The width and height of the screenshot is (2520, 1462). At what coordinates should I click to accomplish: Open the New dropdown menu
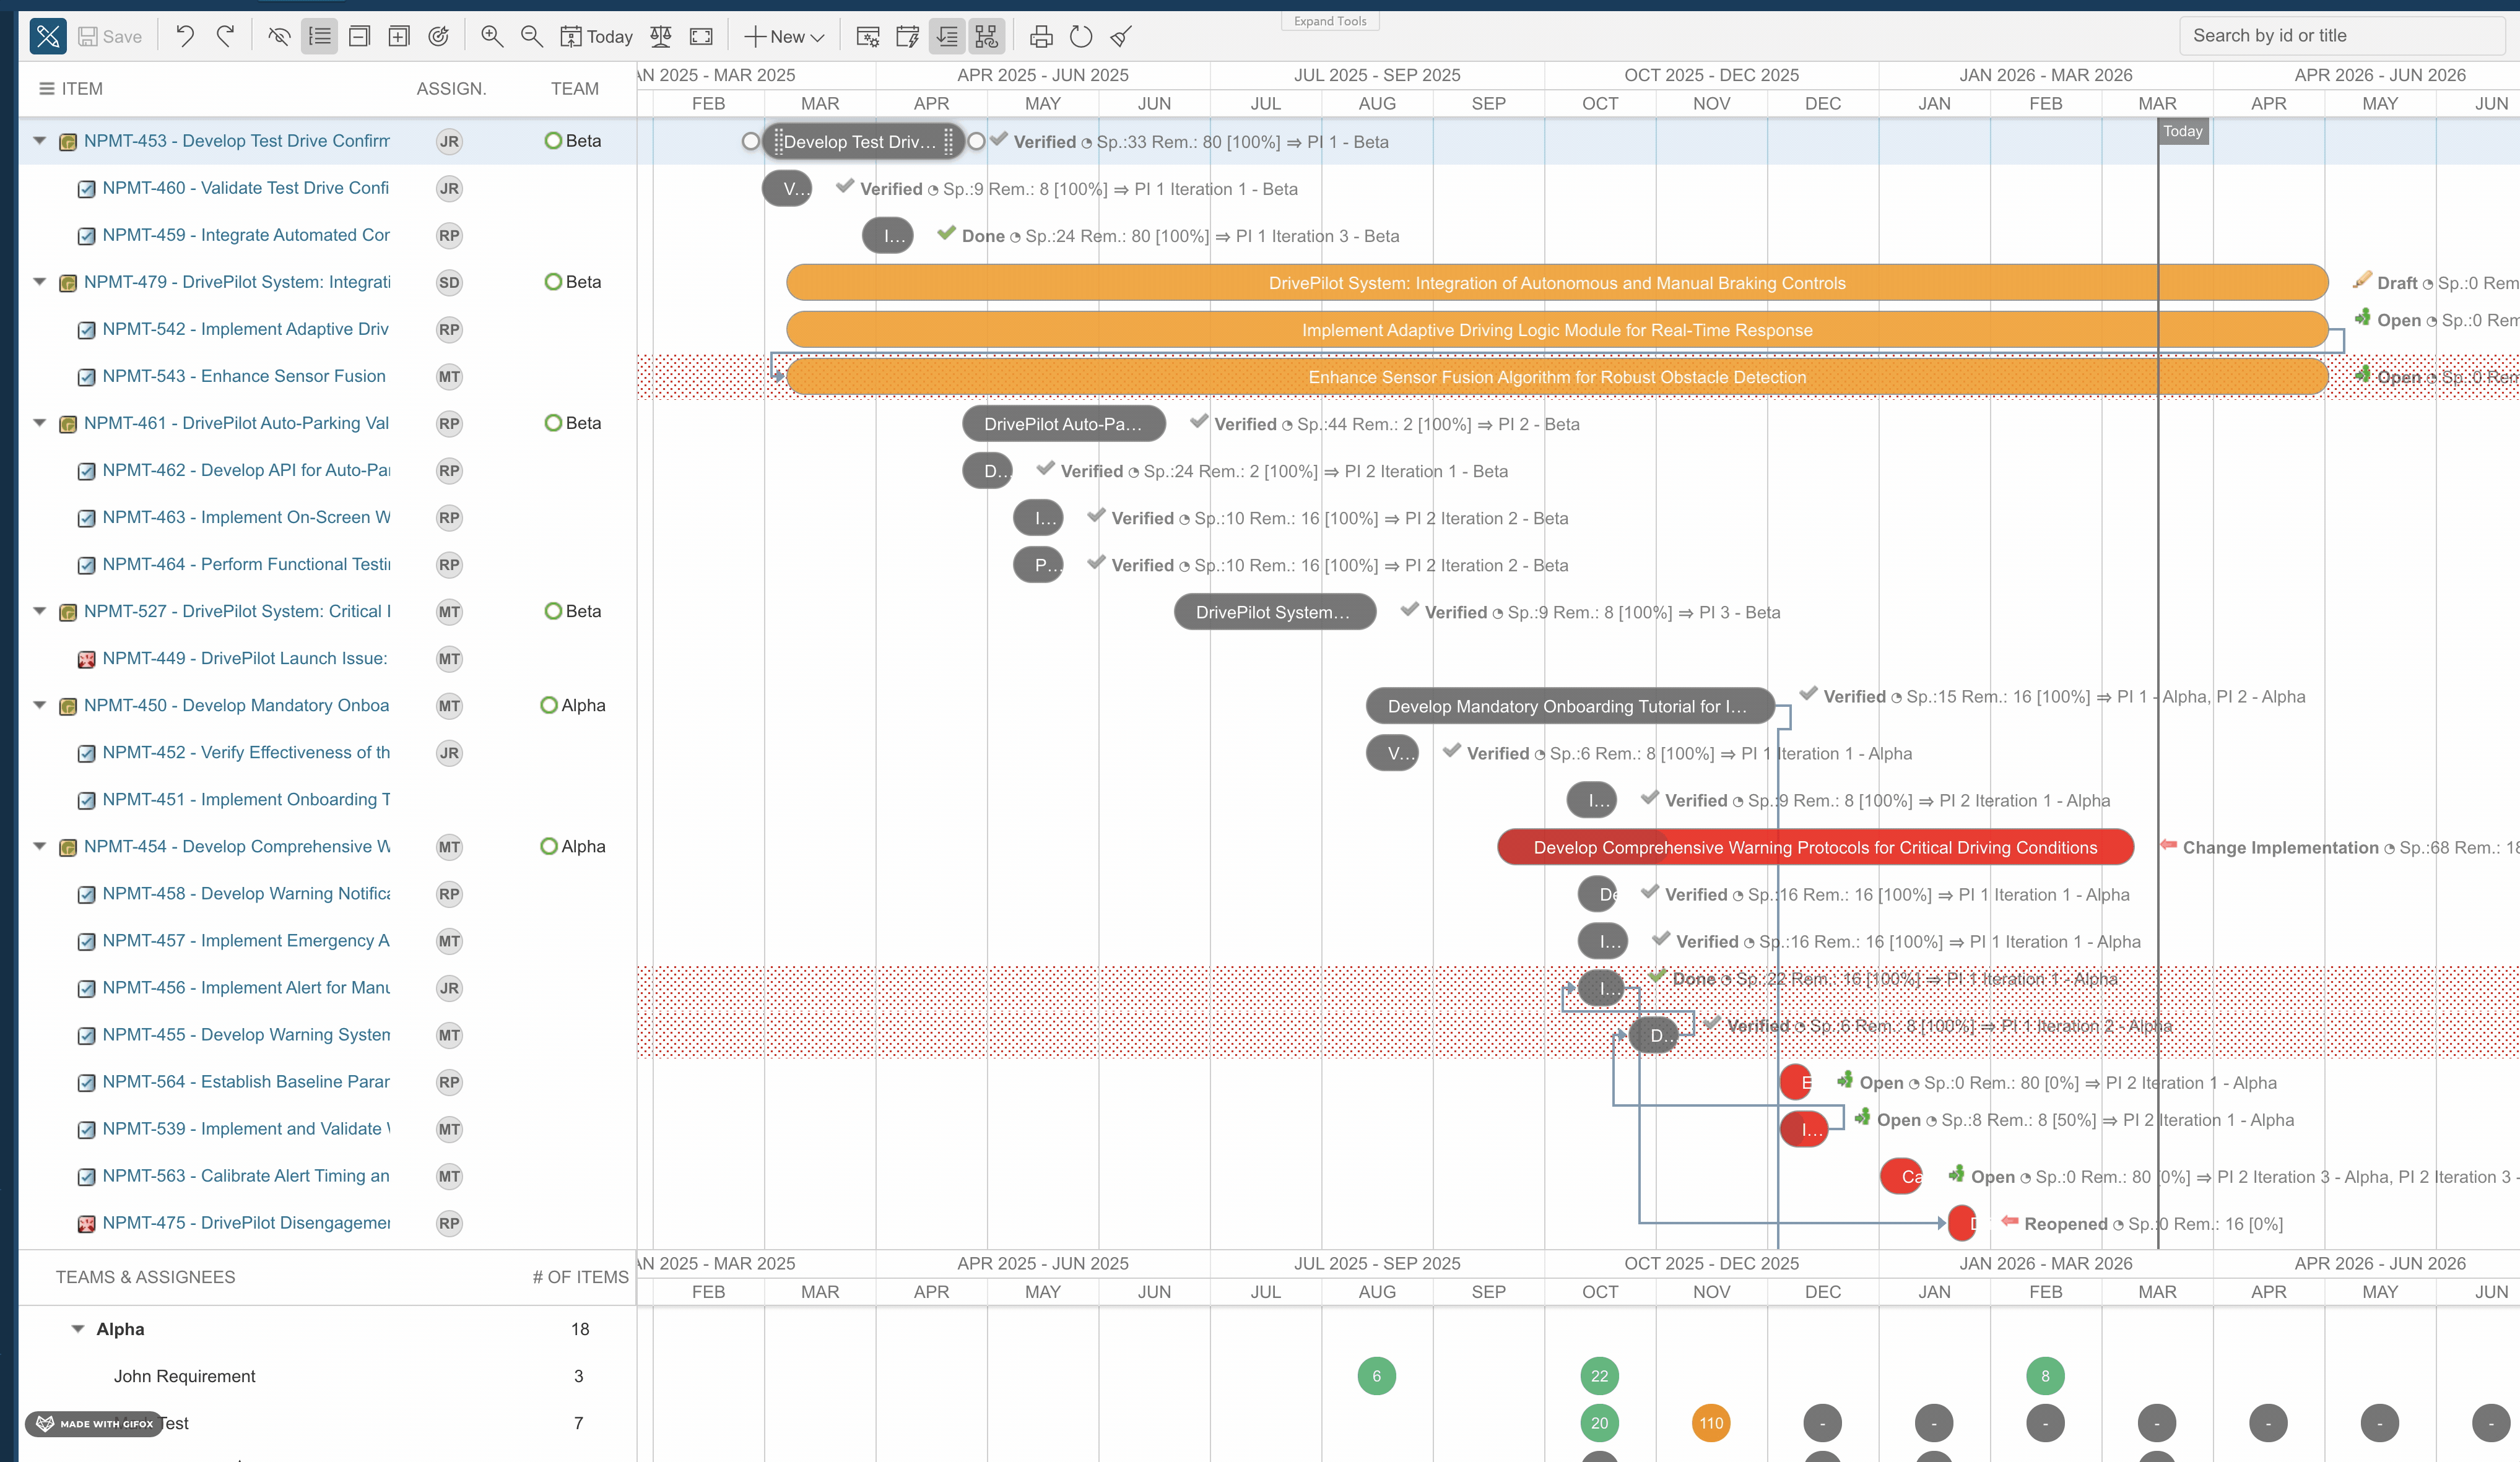[x=785, y=37]
